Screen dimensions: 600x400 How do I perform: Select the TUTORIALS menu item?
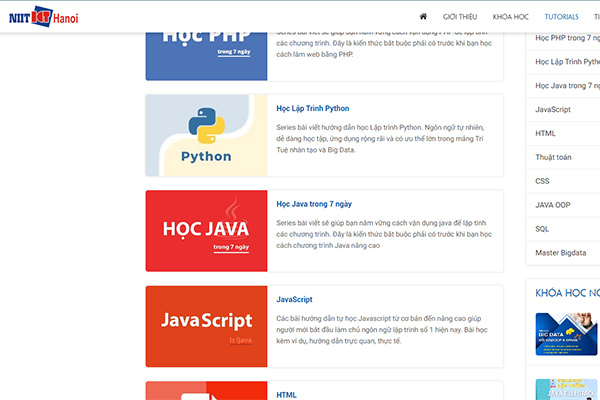tap(561, 17)
